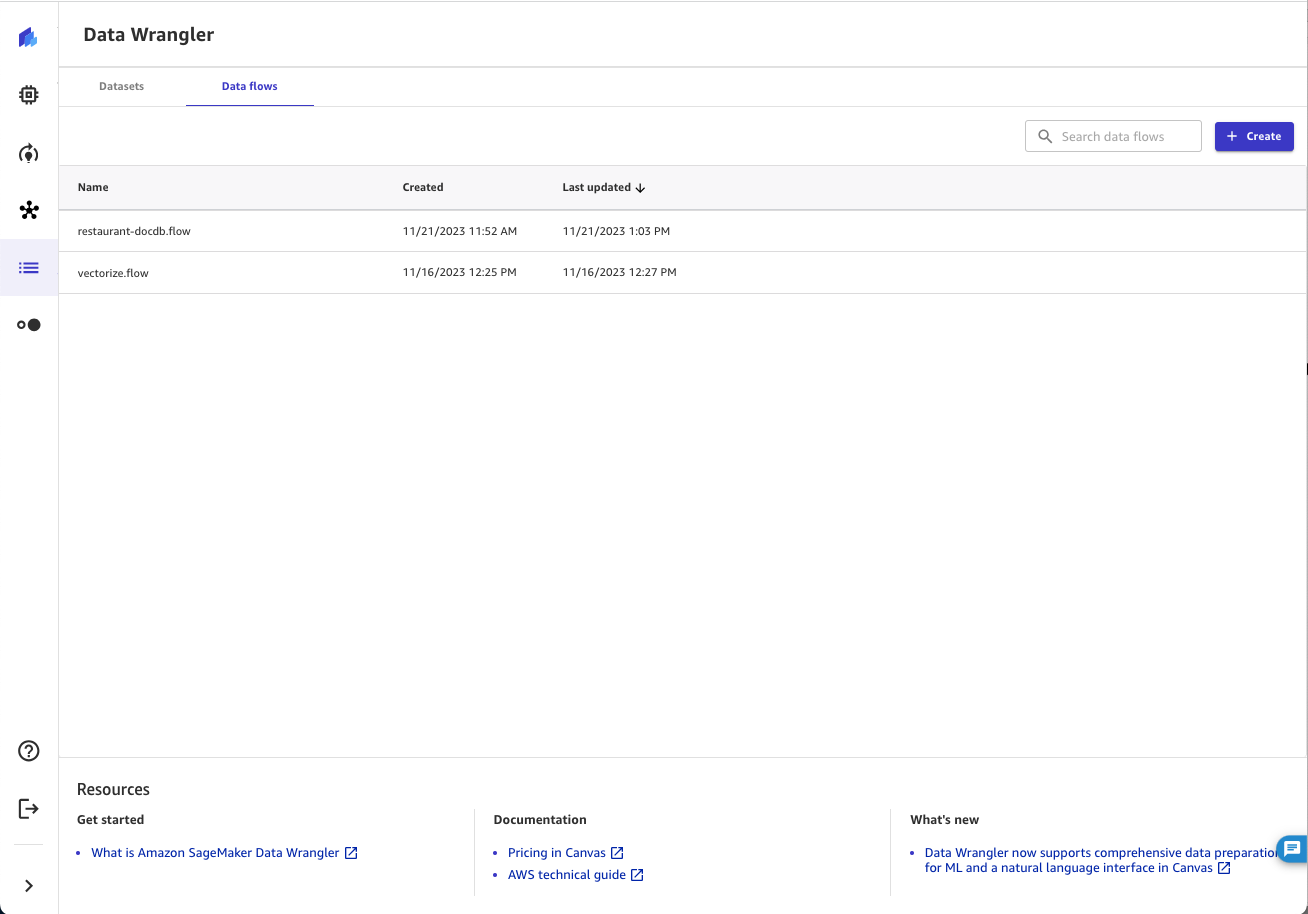Image resolution: width=1308 pixels, height=914 pixels.
Task: Open the AWS technical guide link
Action: 567,875
